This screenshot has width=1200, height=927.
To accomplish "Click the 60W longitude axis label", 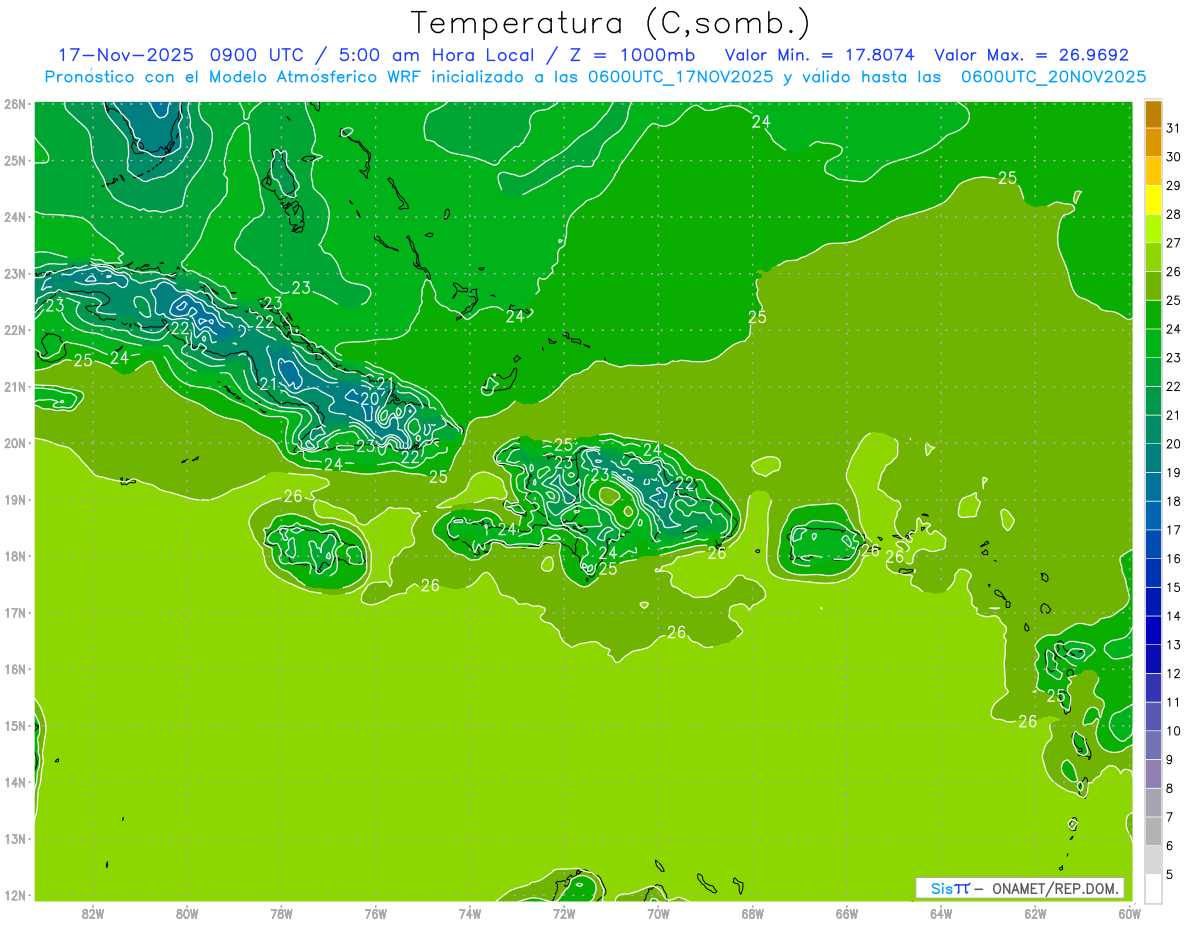I will [x=1129, y=913].
